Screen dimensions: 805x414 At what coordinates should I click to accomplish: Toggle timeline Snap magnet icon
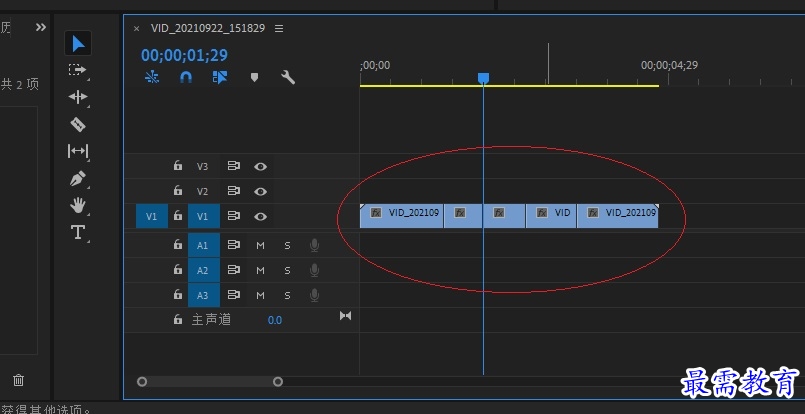(x=186, y=77)
